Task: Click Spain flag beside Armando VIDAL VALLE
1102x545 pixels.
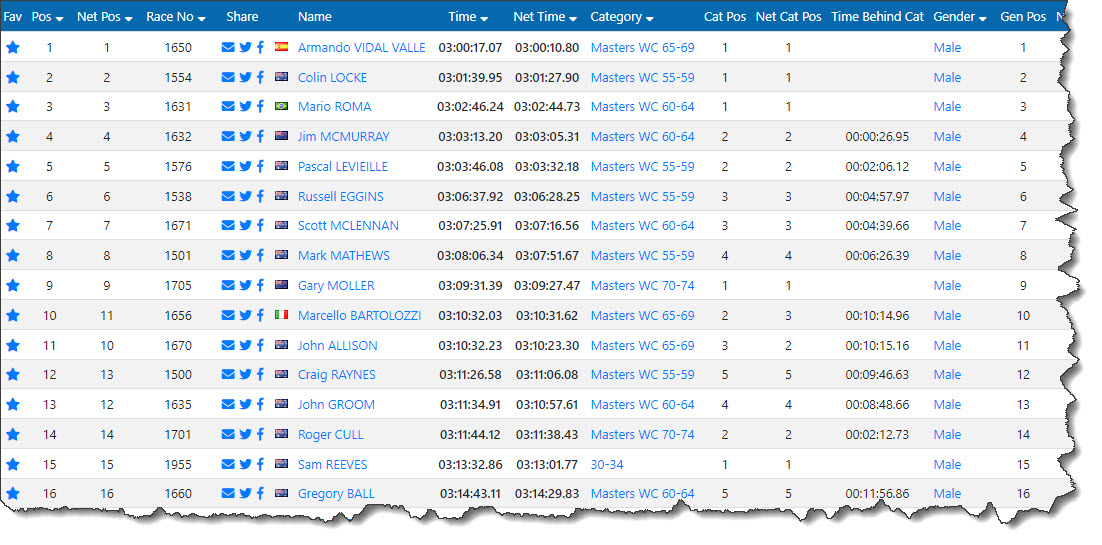Action: pos(282,48)
